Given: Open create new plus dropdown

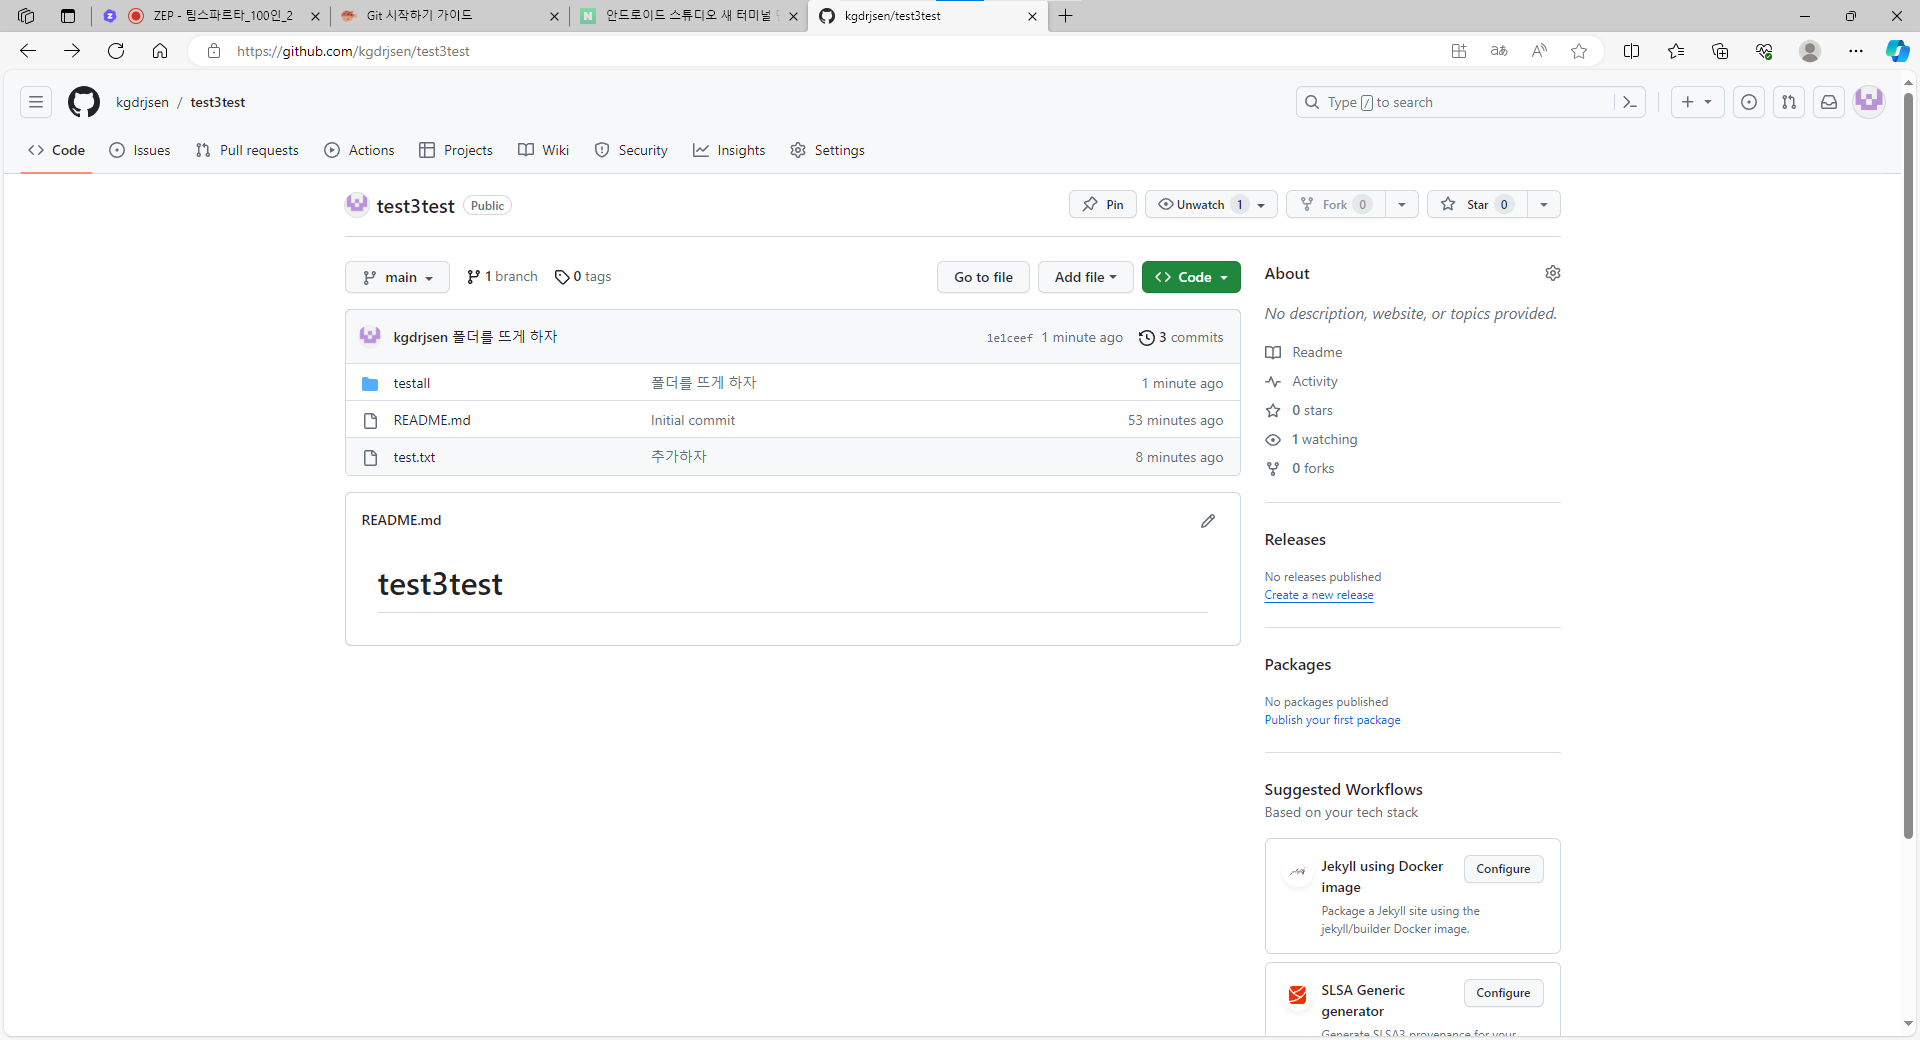Looking at the screenshot, I should 1697,102.
